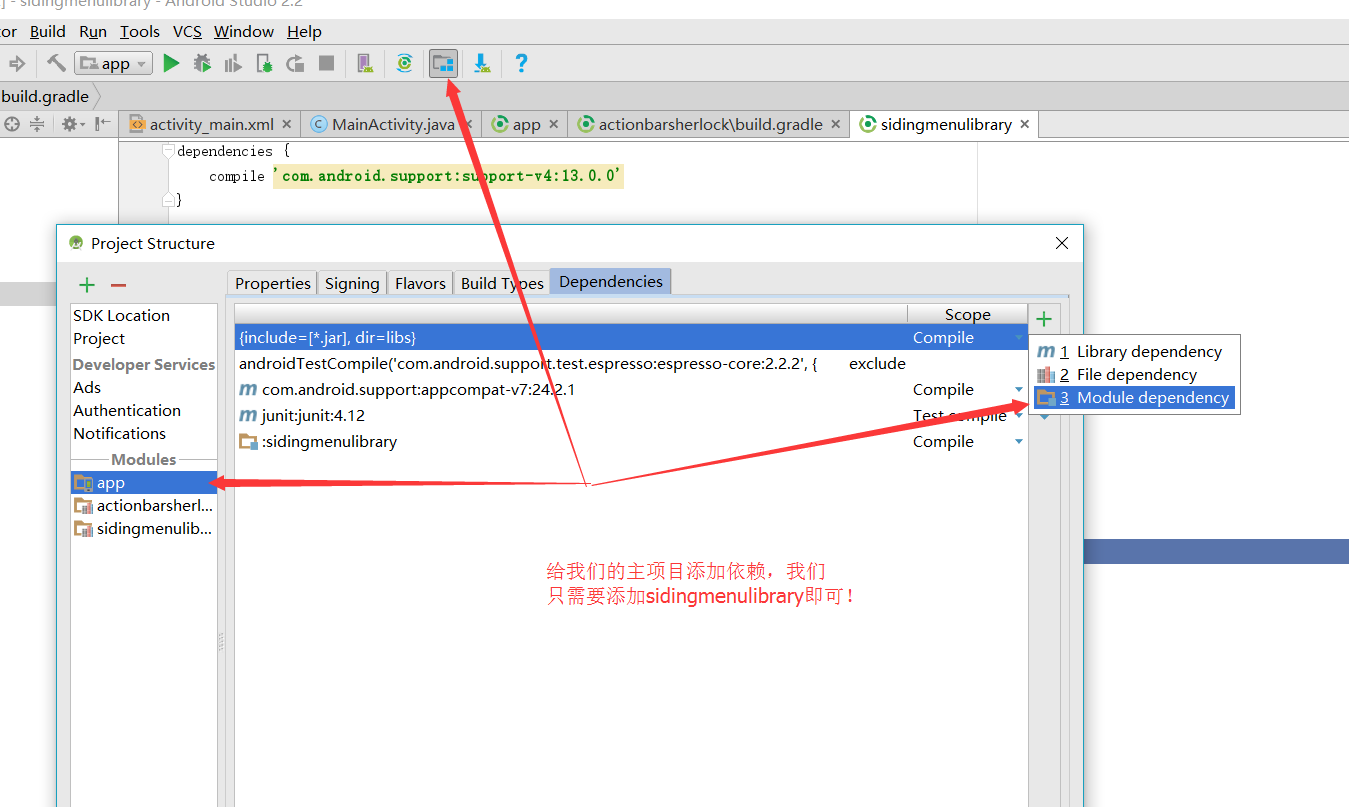Click the green plus to add dependency
Screen dimensions: 1349x807
click(x=1044, y=319)
